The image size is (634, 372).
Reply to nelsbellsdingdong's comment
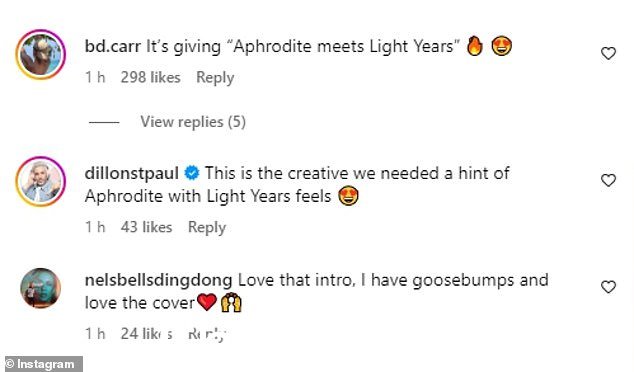207,334
